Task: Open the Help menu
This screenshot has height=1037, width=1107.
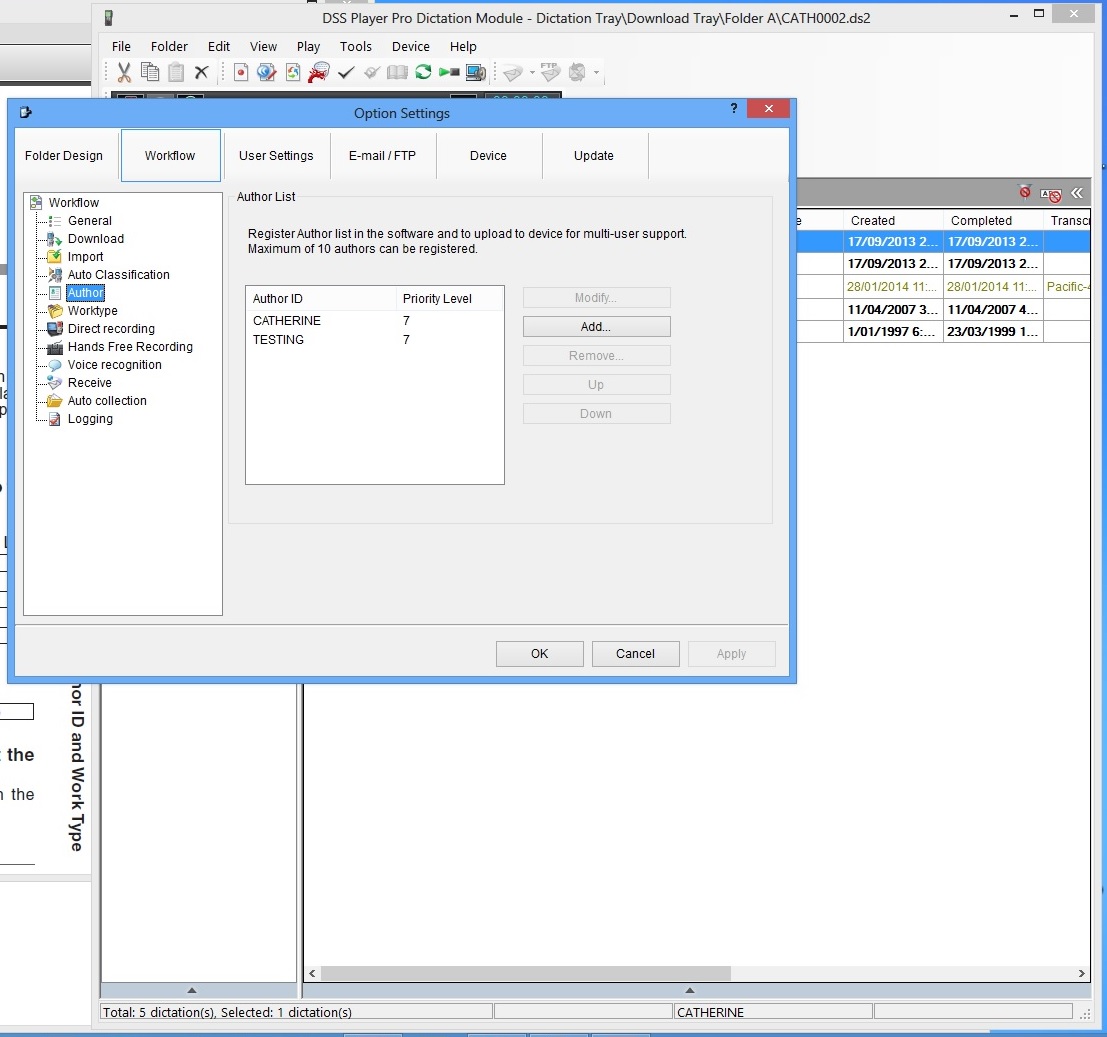Action: tap(463, 47)
